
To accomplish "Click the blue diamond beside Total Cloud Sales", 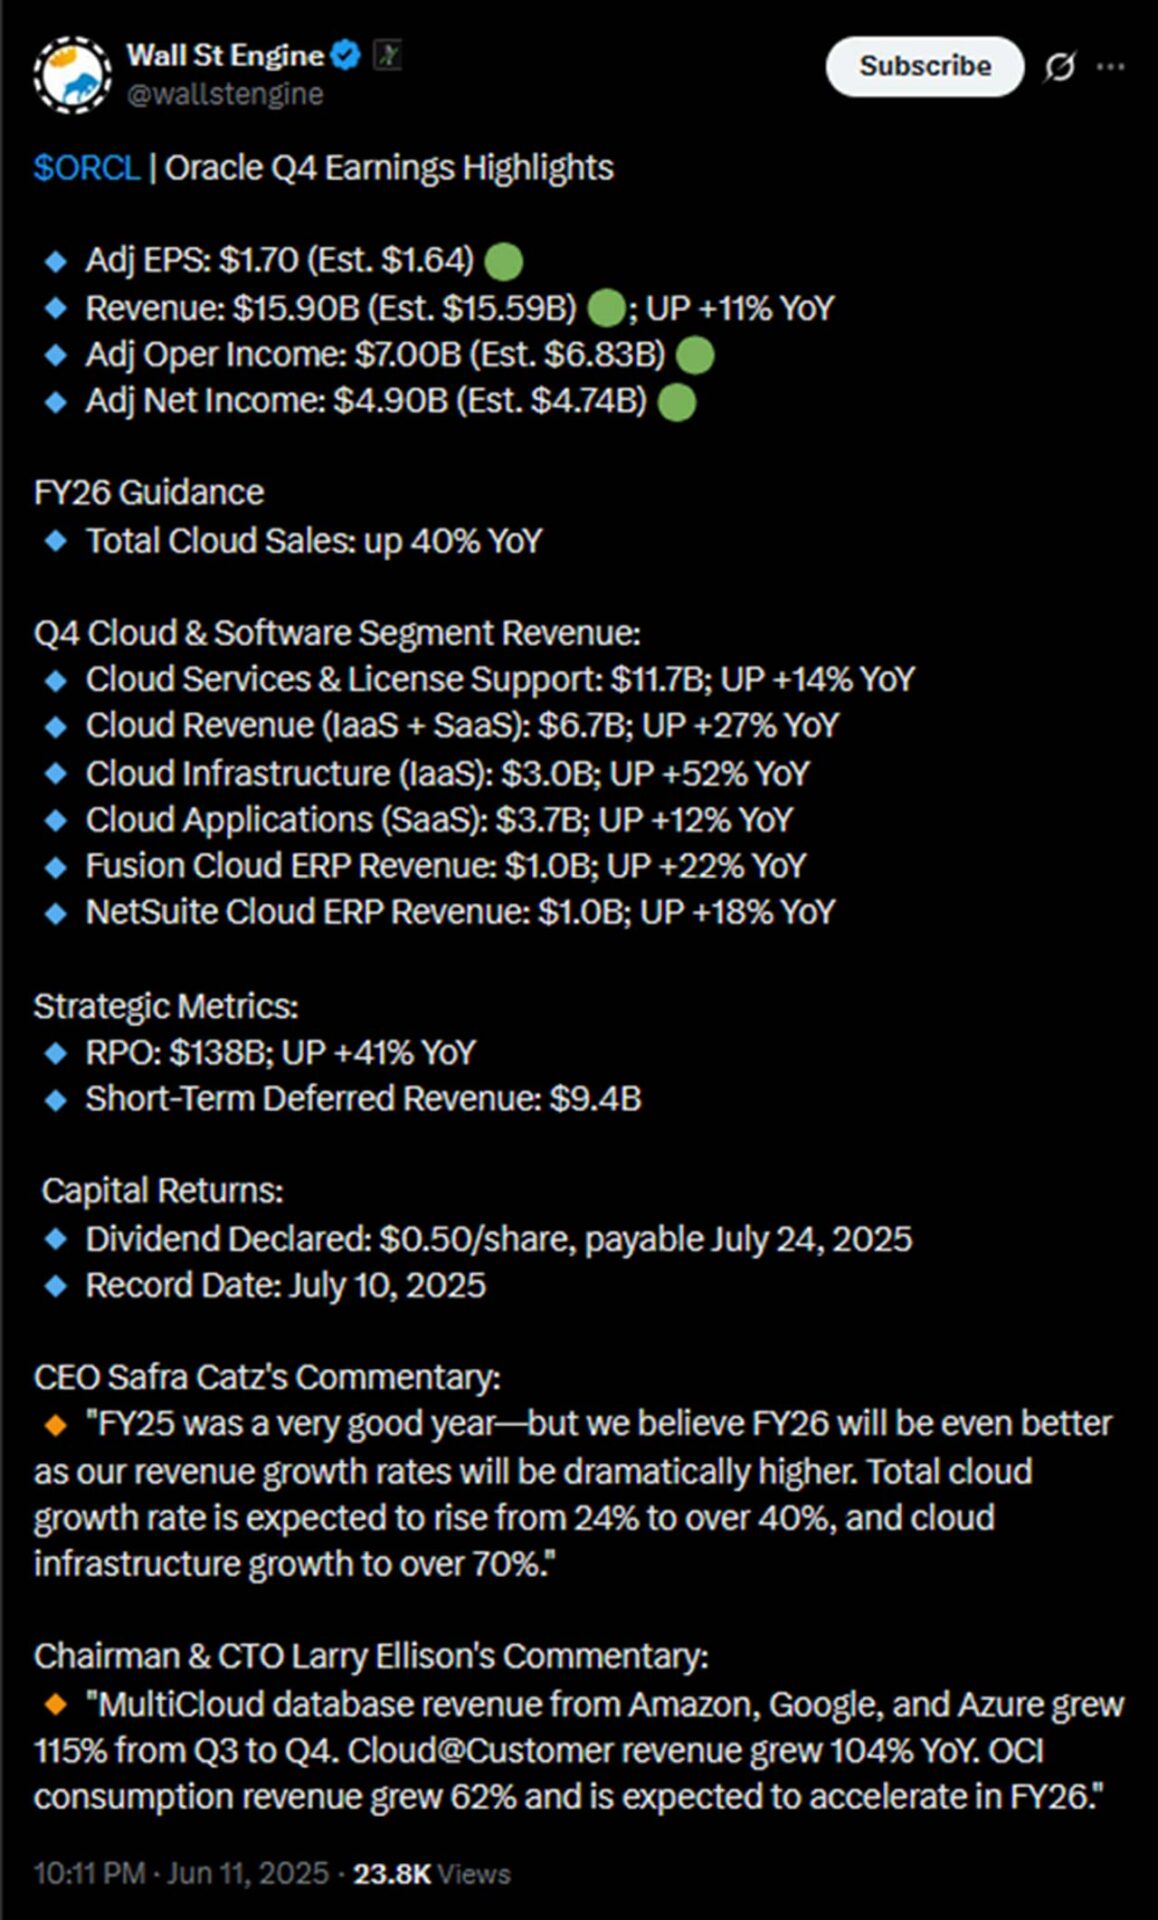I will [x=56, y=541].
